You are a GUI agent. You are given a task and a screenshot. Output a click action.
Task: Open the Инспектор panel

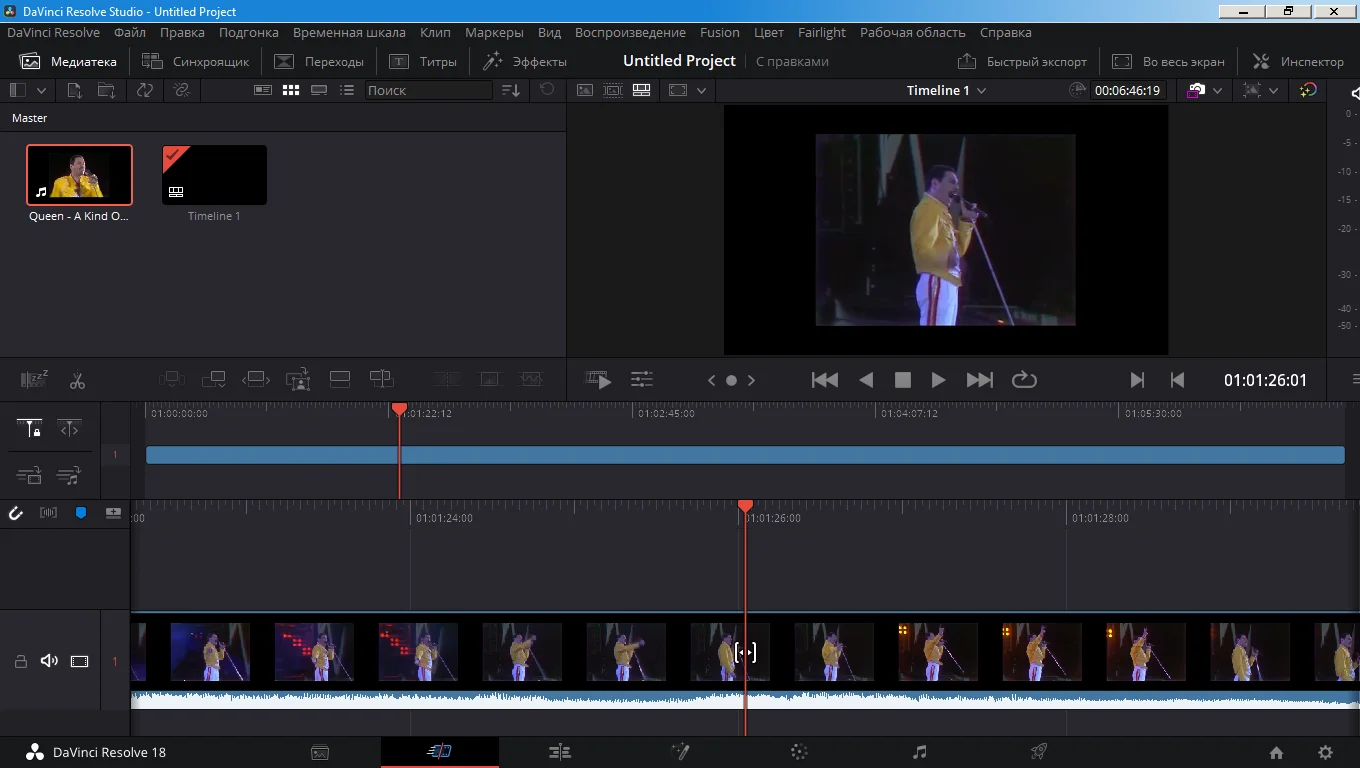coord(1298,61)
